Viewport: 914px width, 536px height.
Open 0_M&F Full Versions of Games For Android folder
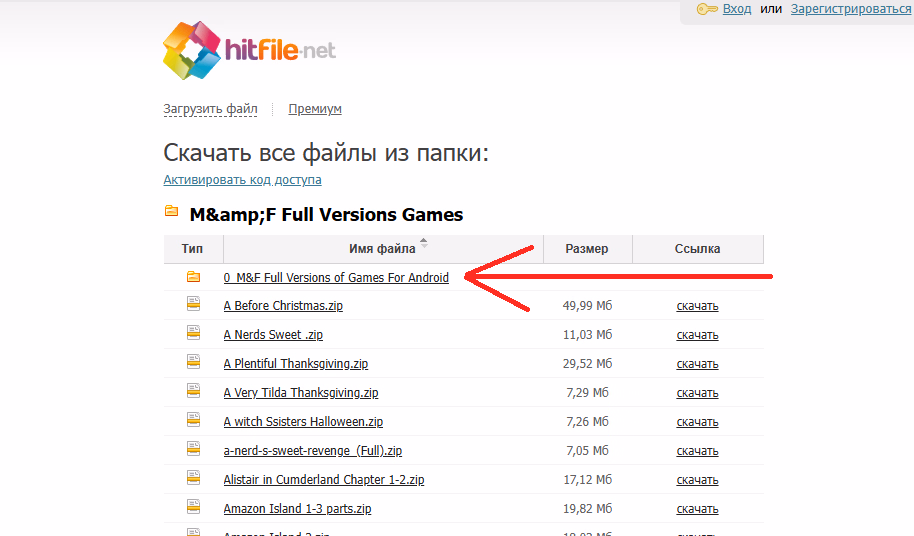[x=336, y=277]
